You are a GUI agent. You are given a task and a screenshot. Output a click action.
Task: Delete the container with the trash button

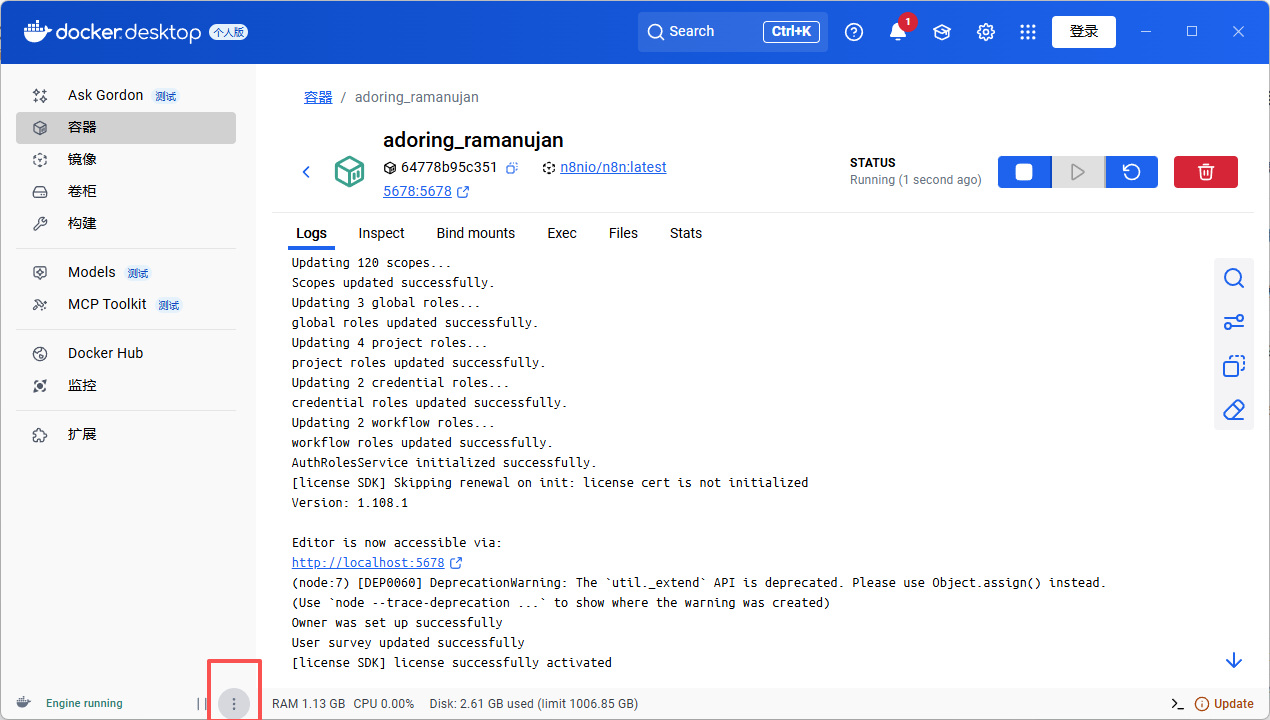pos(1206,172)
